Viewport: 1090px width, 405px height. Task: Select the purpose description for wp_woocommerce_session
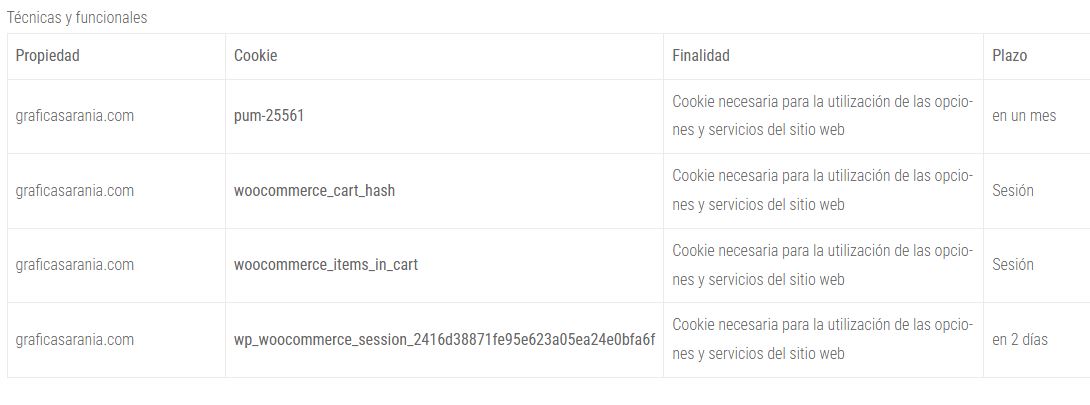[x=822, y=340]
